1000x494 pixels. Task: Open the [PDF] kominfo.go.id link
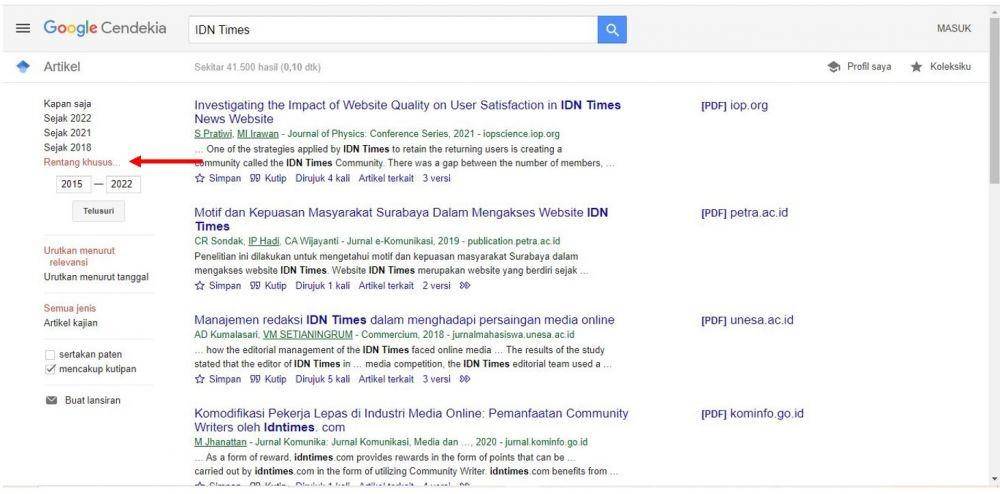pyautogui.click(x=753, y=414)
